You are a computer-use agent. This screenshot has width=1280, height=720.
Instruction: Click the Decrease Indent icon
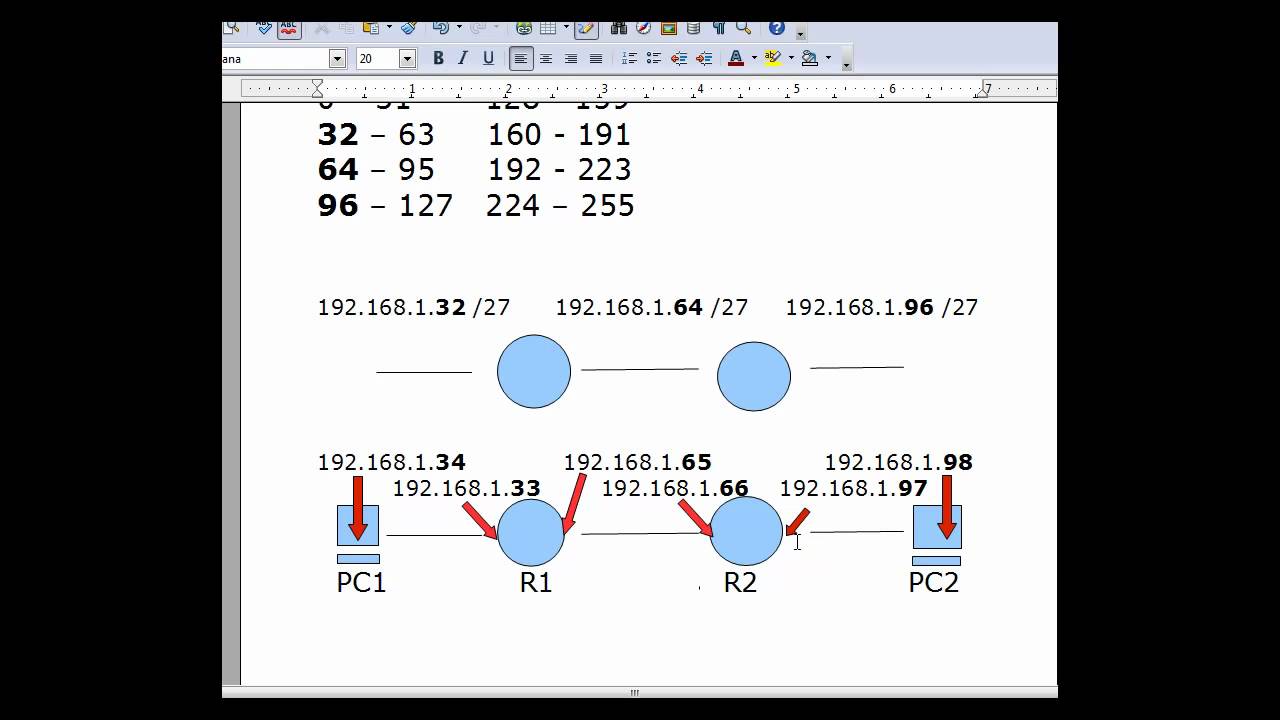(679, 59)
